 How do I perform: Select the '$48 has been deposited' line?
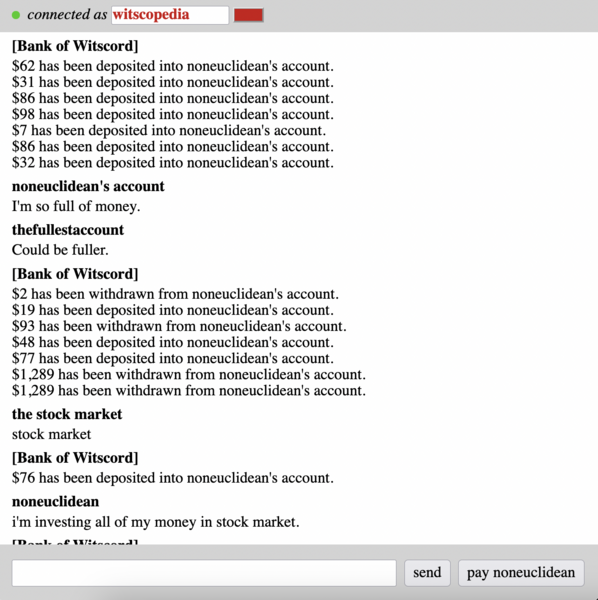tap(173, 342)
